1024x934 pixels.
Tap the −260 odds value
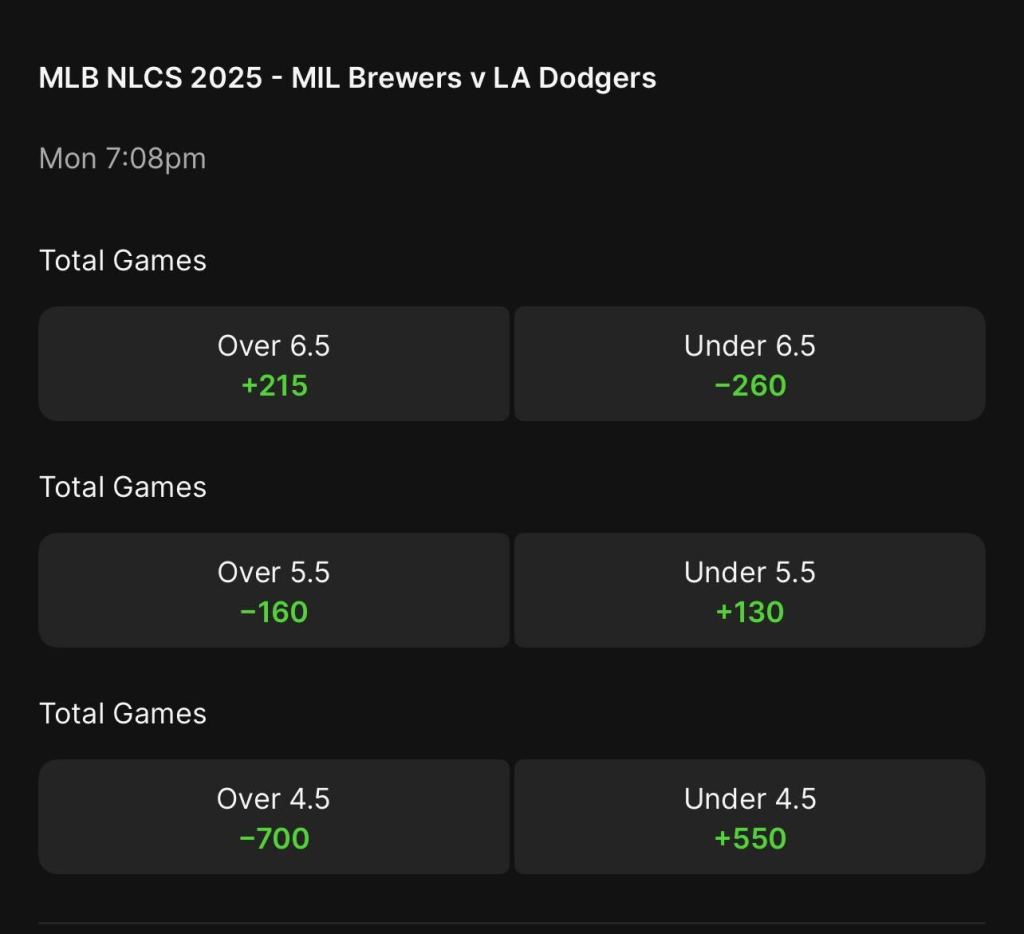pos(750,385)
